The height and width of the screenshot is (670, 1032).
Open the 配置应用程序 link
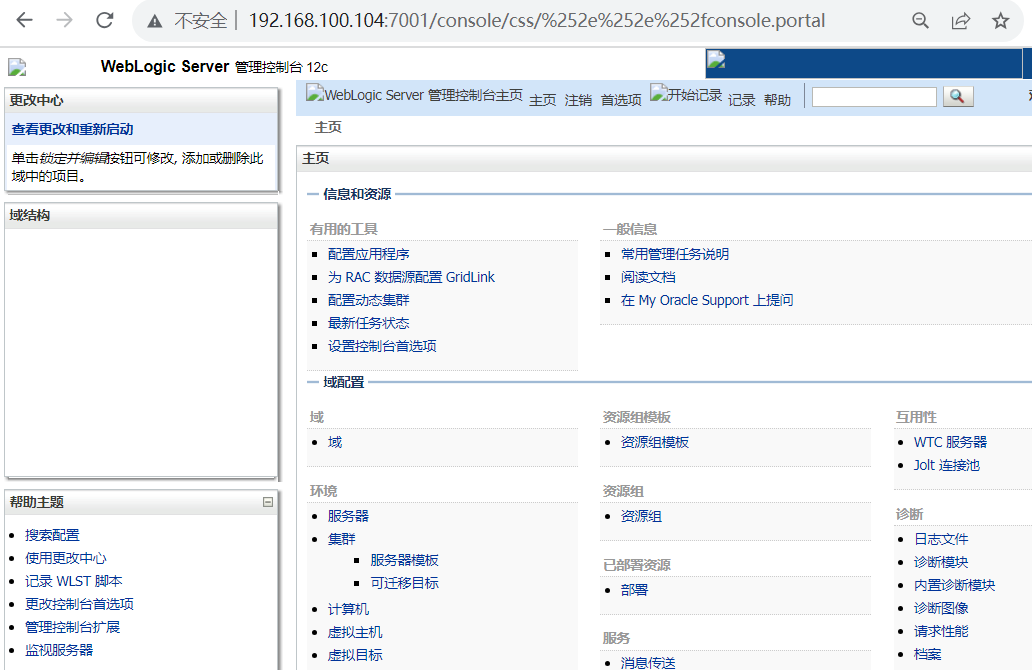pos(368,254)
